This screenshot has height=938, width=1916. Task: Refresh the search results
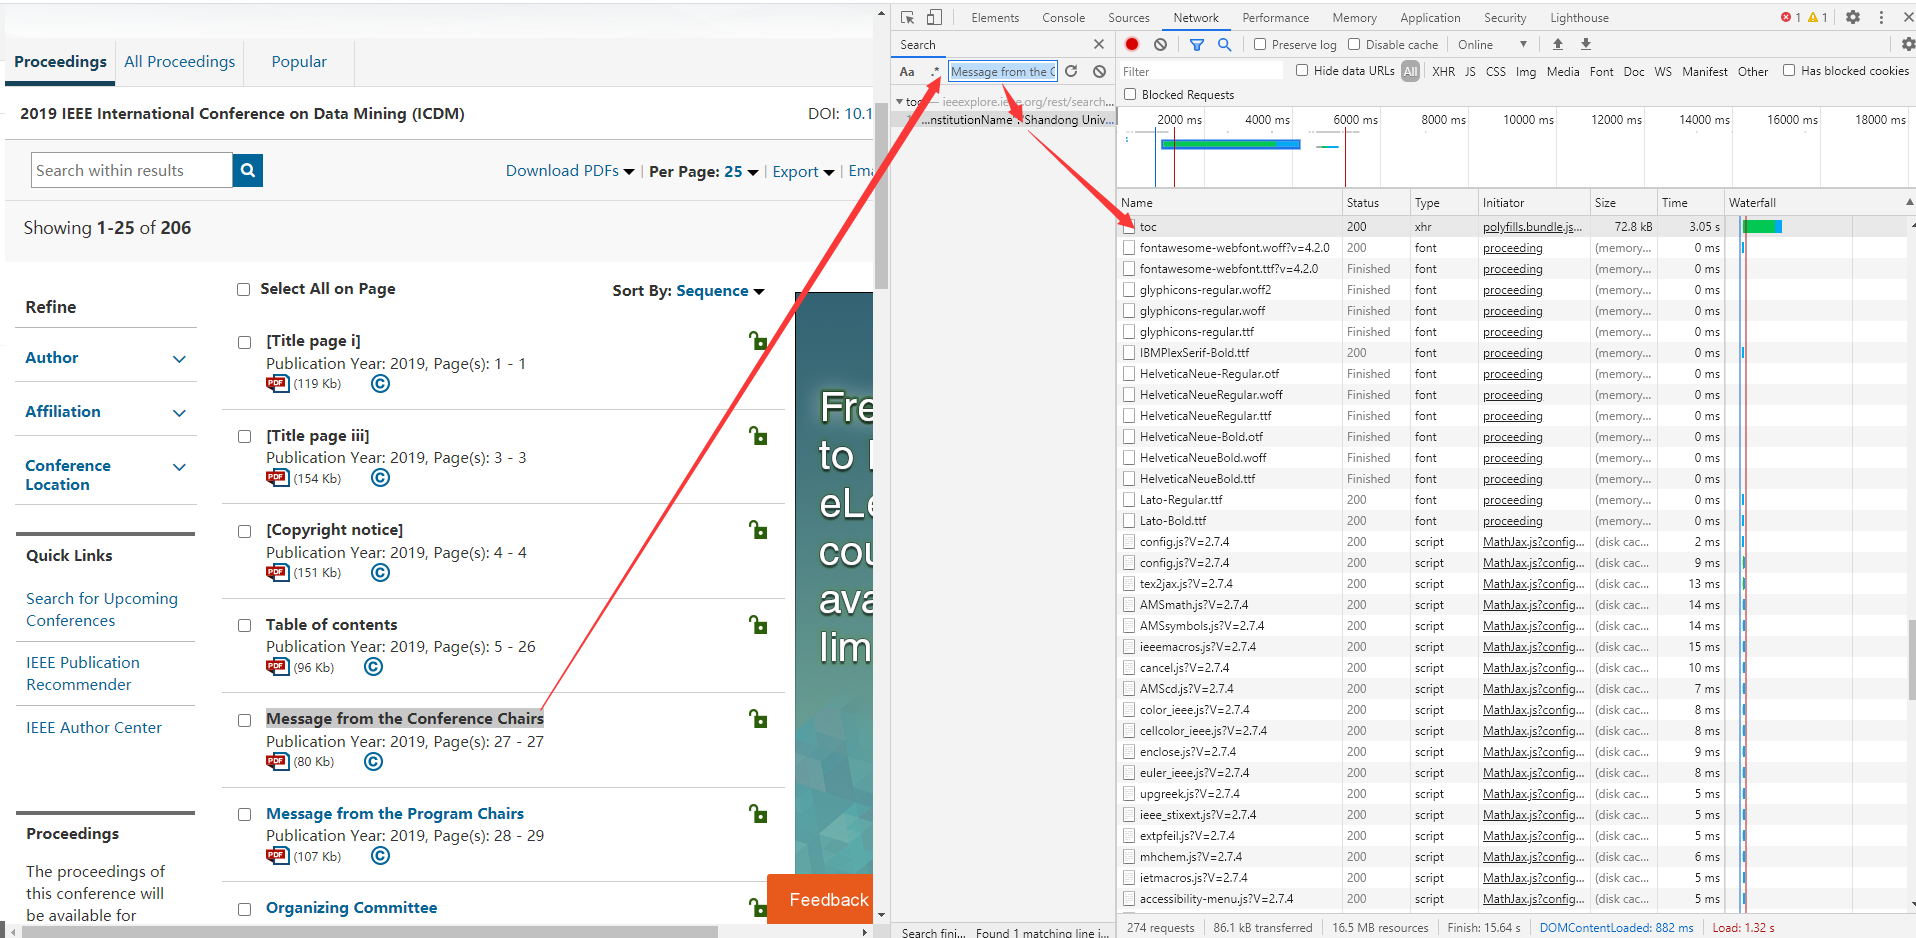coord(1071,71)
